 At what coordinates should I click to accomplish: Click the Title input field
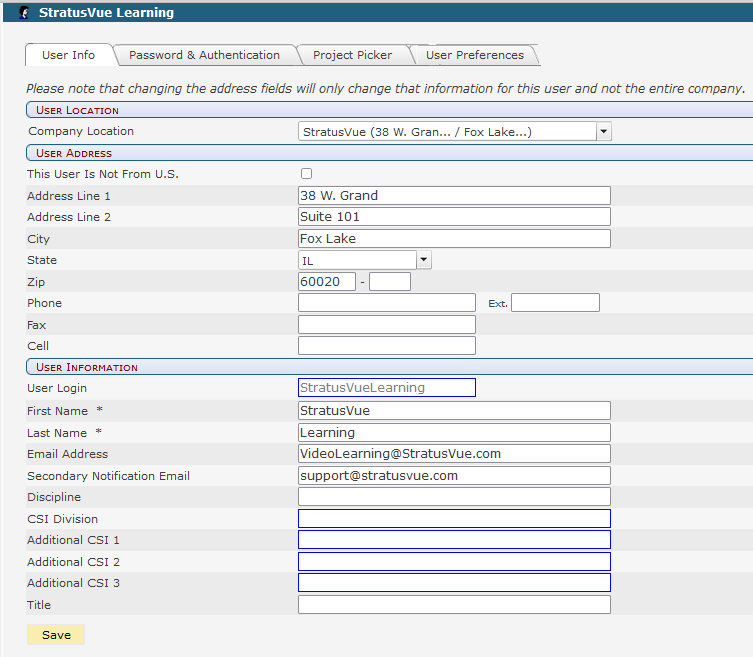(x=454, y=605)
